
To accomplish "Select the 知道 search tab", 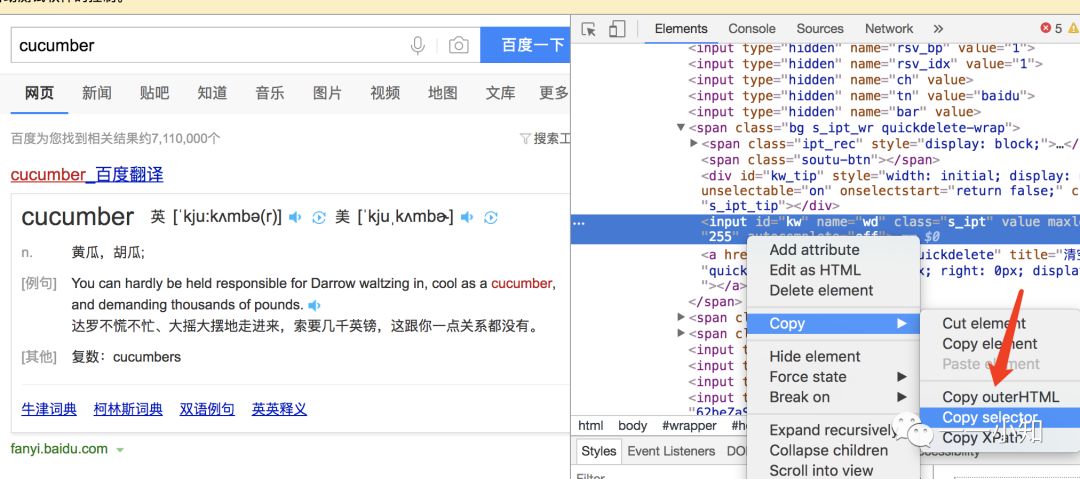I will (x=212, y=93).
